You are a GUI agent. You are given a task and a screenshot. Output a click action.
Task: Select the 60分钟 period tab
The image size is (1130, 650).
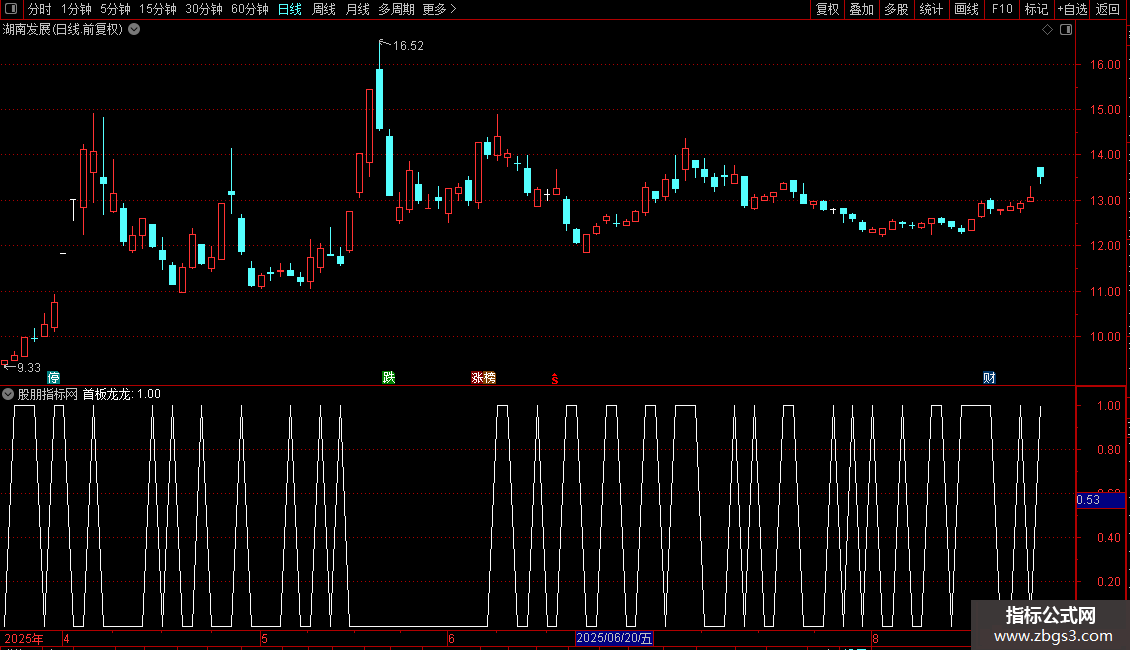pos(250,9)
